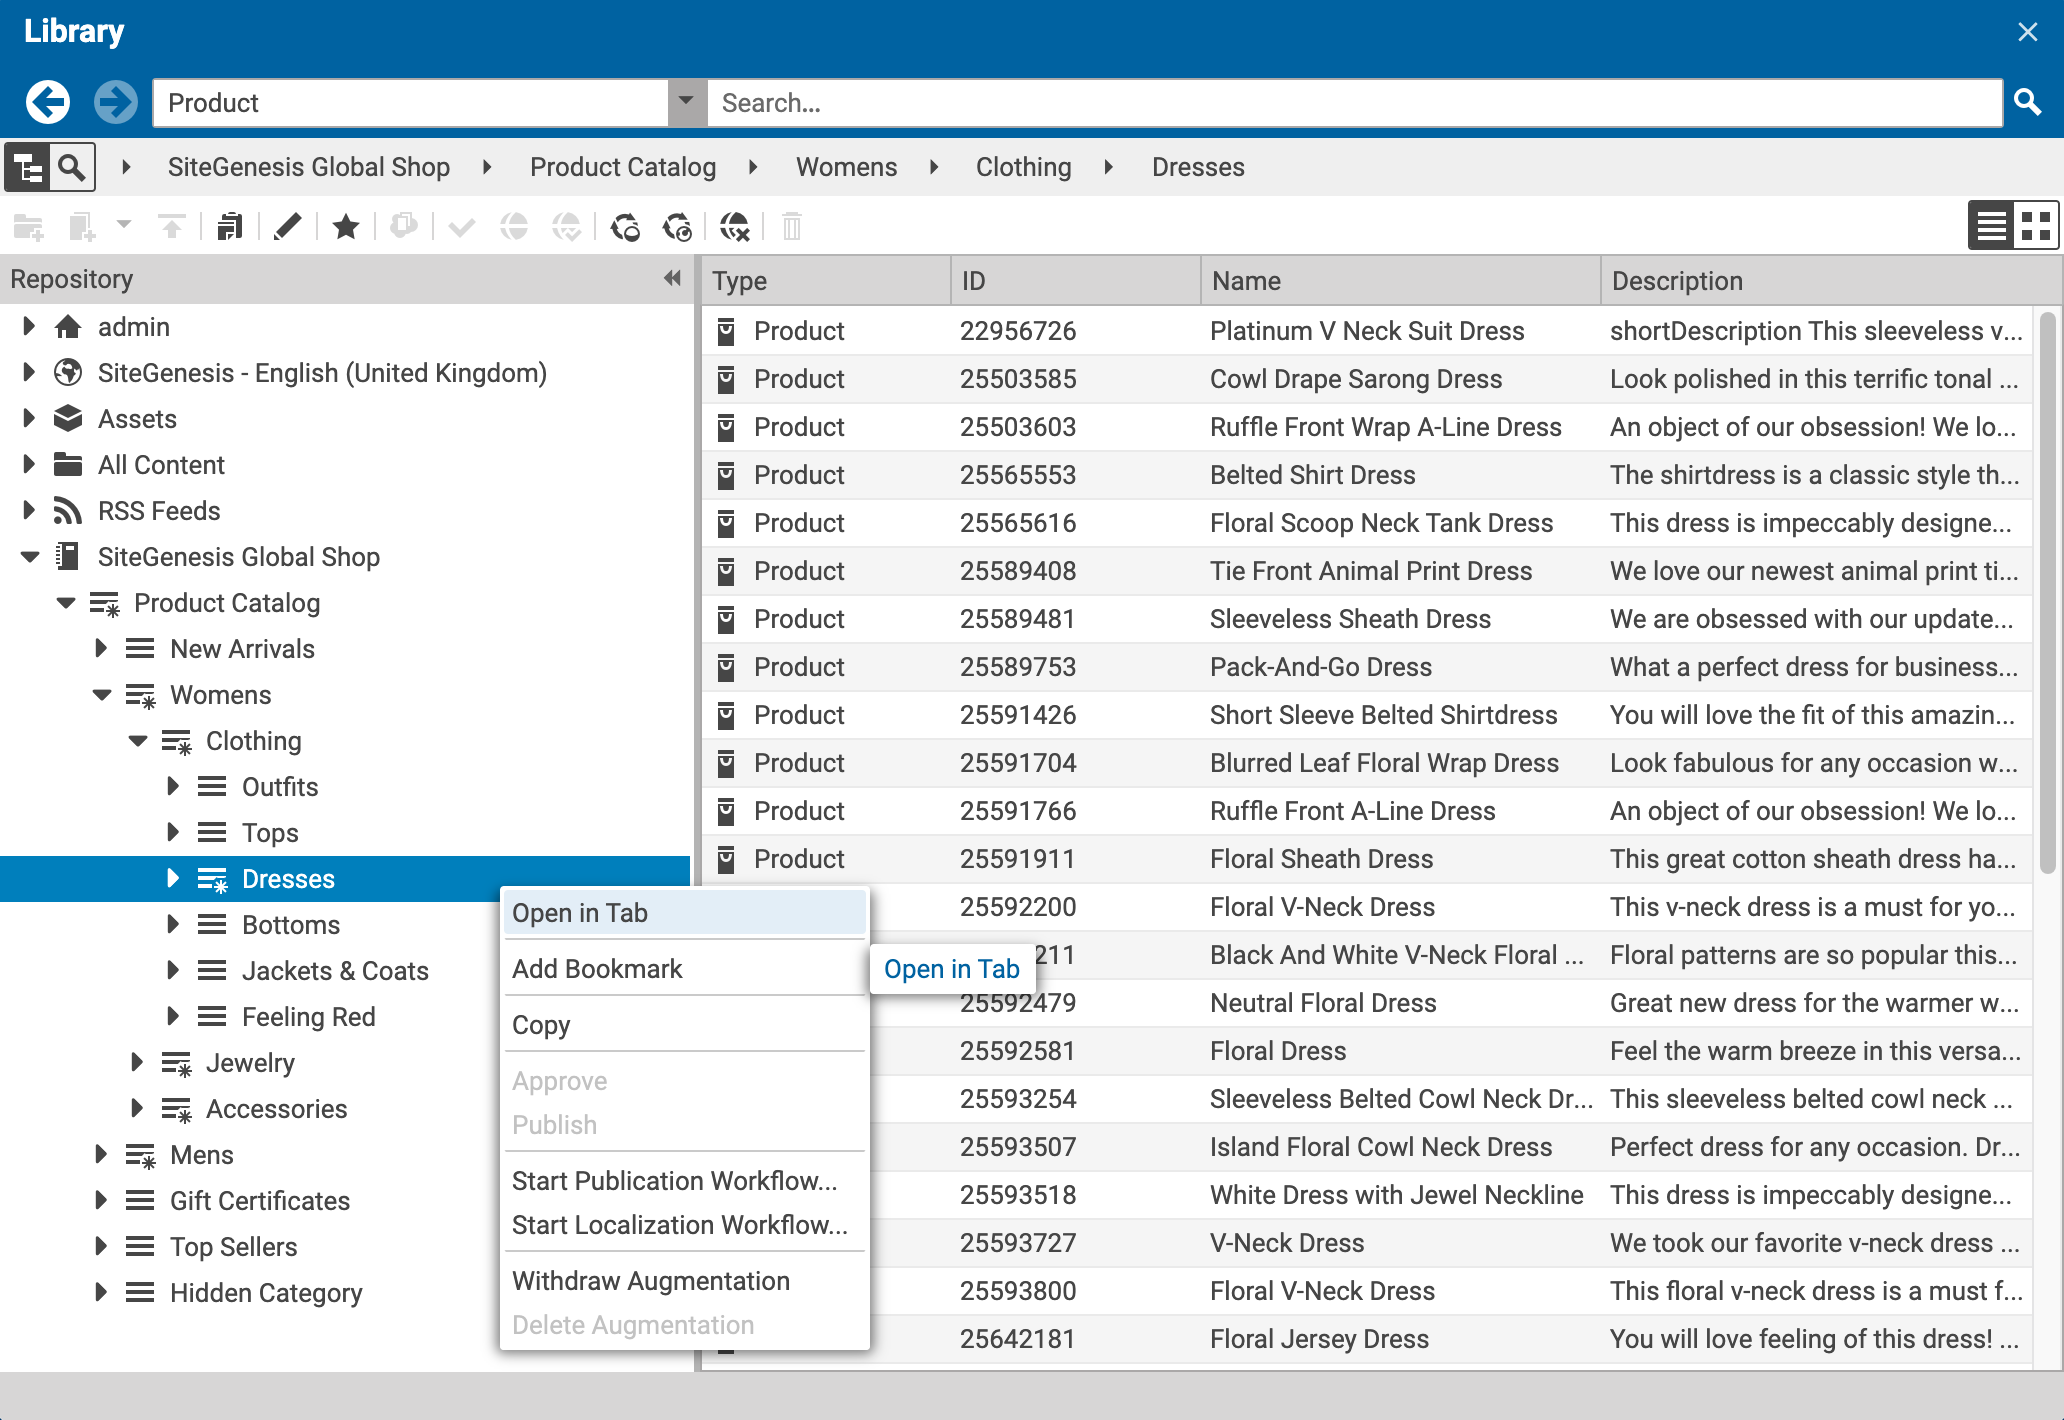Collapse the Womens node in the repository tree

pyautogui.click(x=101, y=694)
